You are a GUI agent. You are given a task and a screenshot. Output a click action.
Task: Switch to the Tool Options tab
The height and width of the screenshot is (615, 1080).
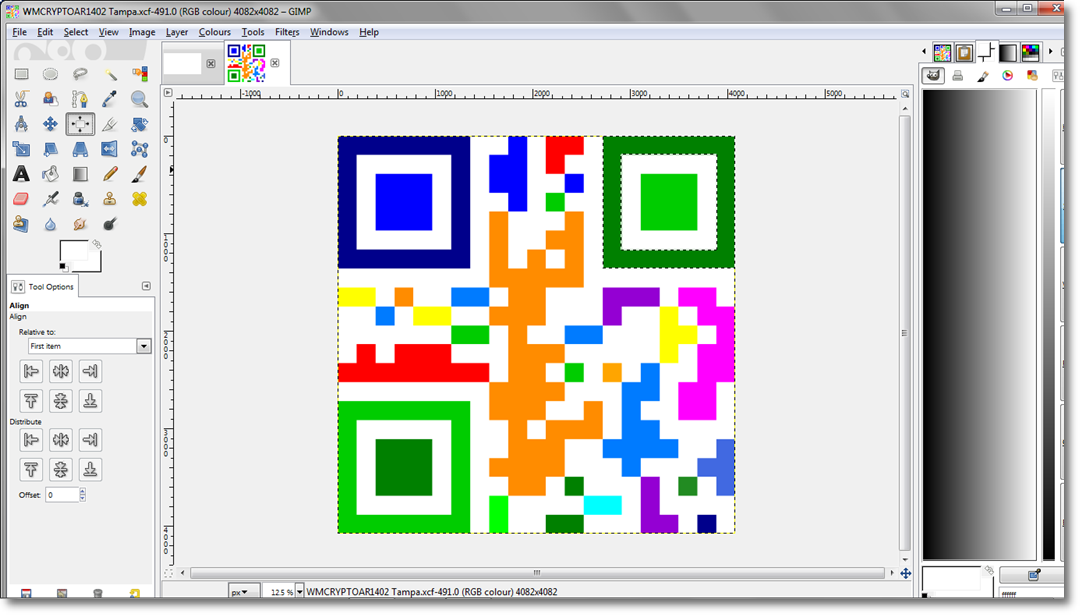[43, 286]
